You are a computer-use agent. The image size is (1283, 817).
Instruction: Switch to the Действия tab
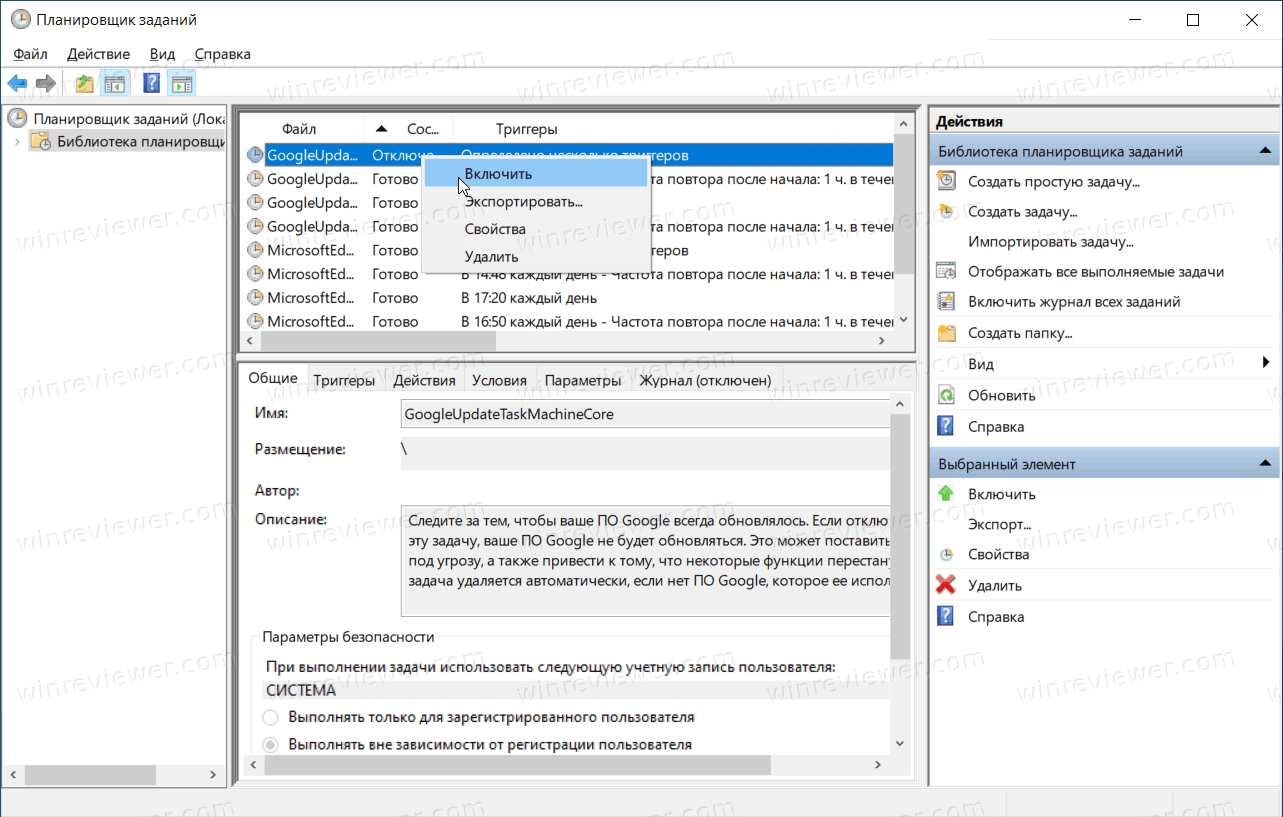click(x=424, y=380)
